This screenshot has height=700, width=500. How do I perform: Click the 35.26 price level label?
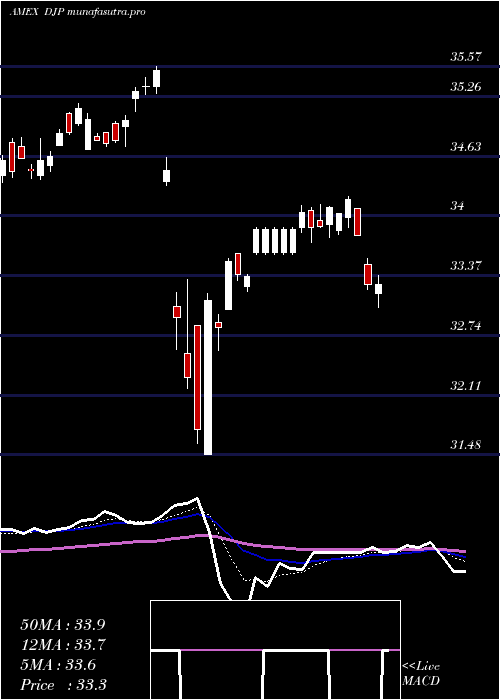coord(466,87)
